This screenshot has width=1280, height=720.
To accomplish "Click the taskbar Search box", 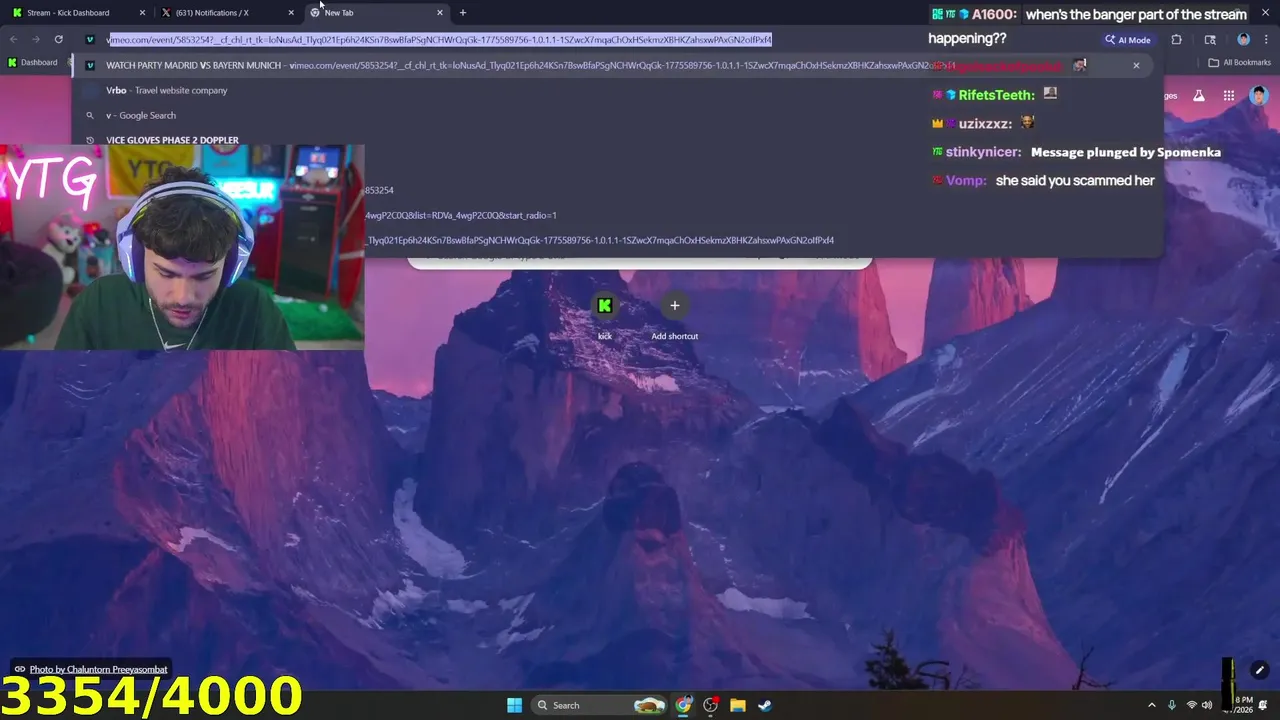I will click(598, 705).
